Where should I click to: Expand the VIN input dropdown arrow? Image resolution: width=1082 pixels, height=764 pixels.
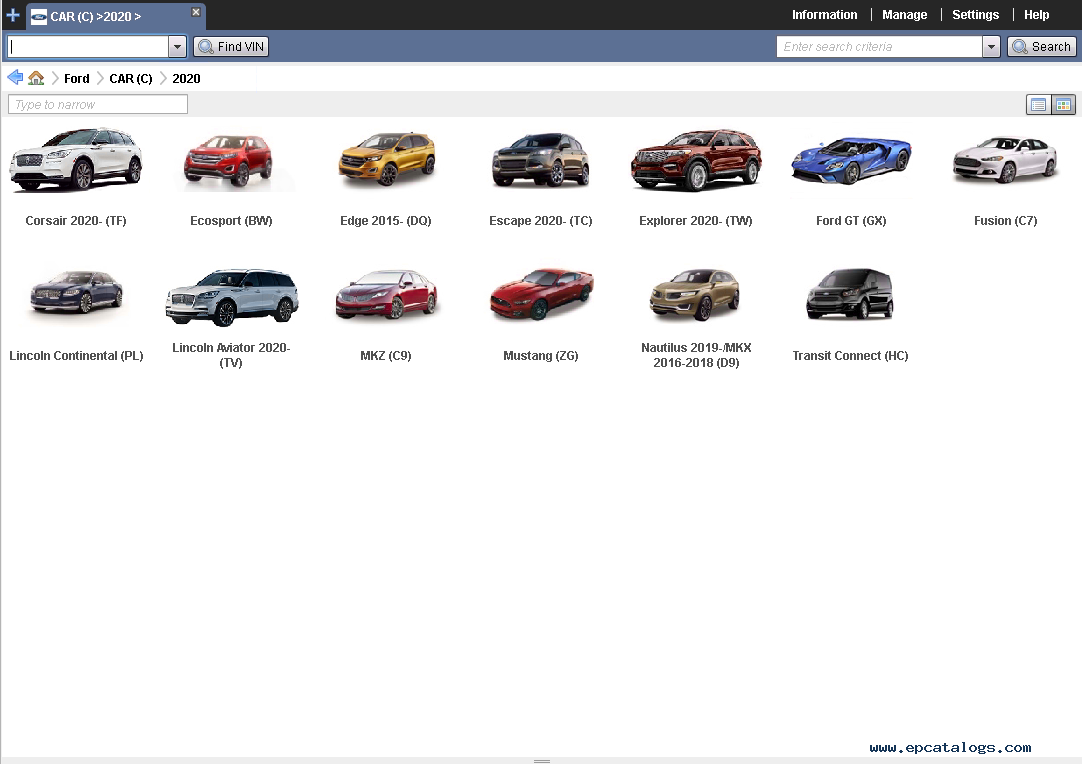(177, 47)
